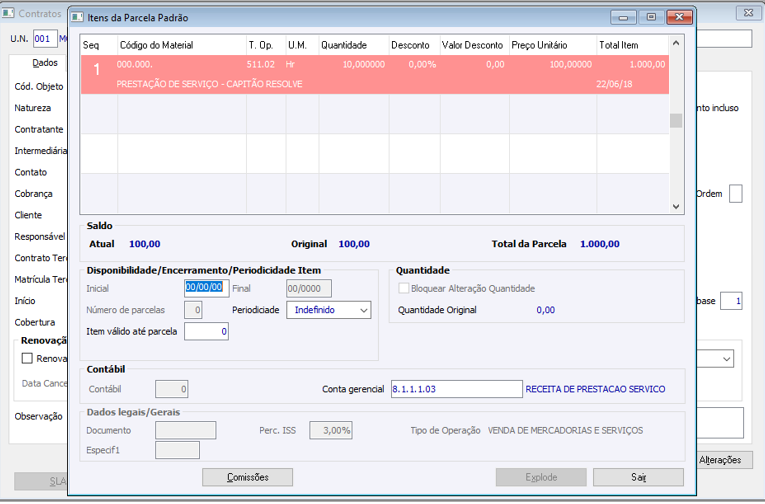Click the Contratos window icon

coord(8,13)
